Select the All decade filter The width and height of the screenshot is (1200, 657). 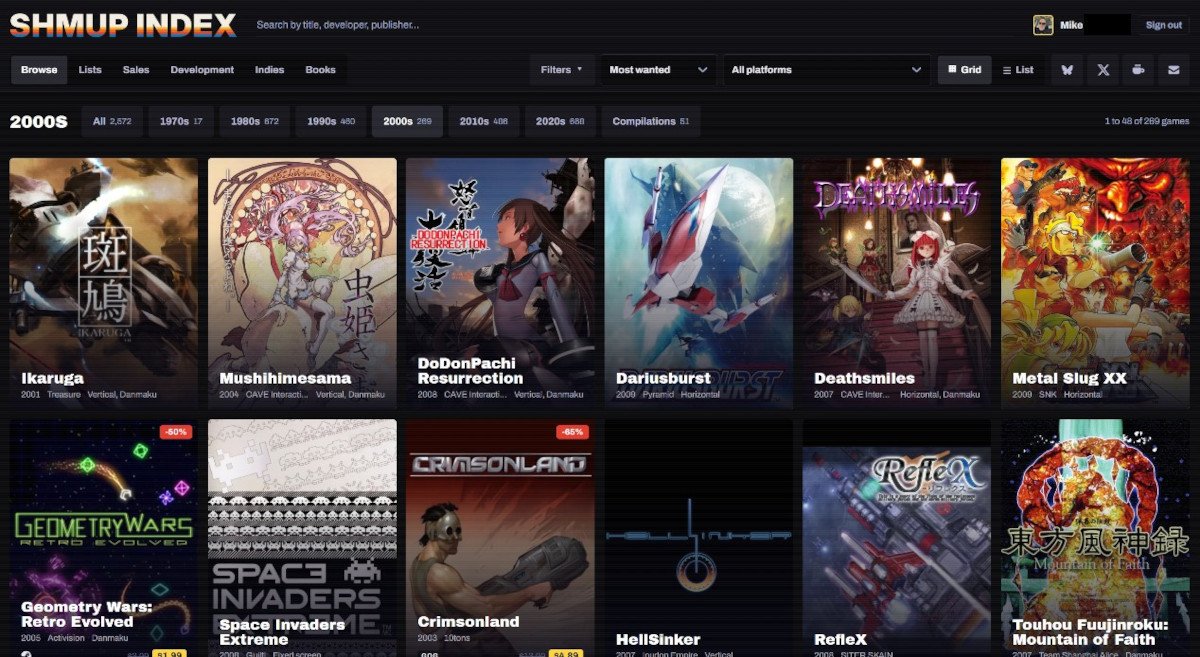(112, 121)
